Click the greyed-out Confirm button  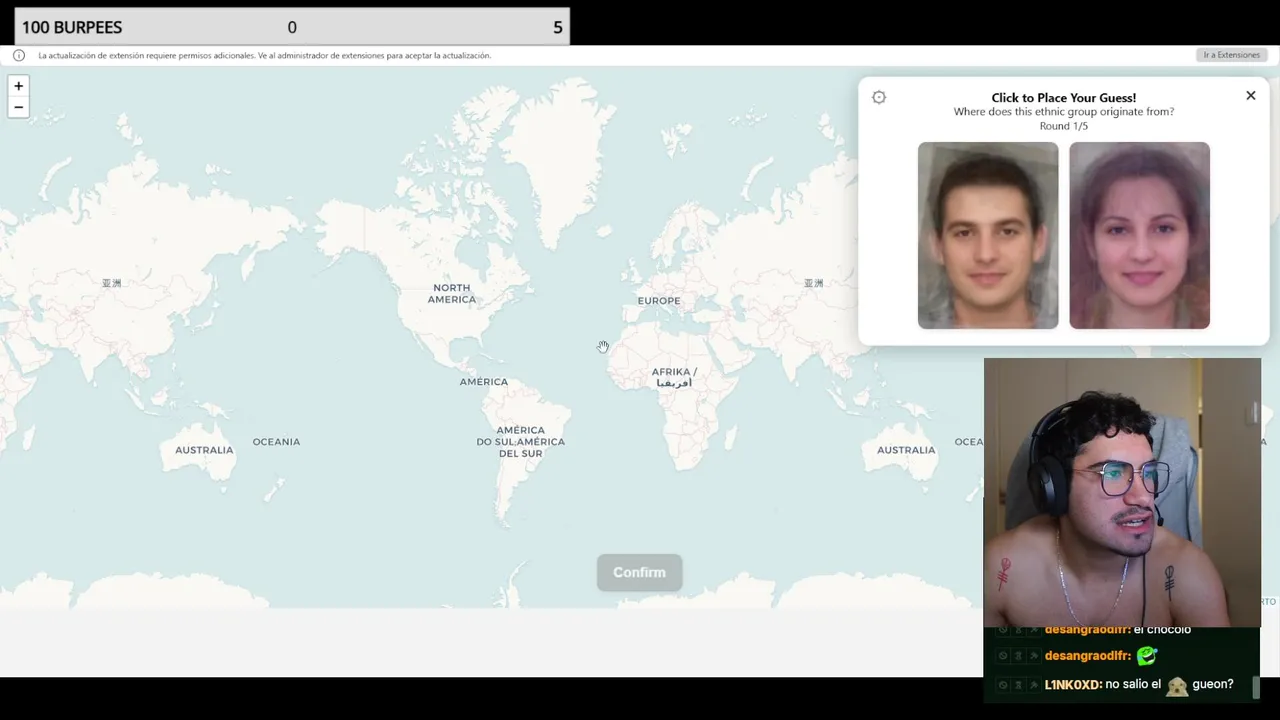pos(639,572)
